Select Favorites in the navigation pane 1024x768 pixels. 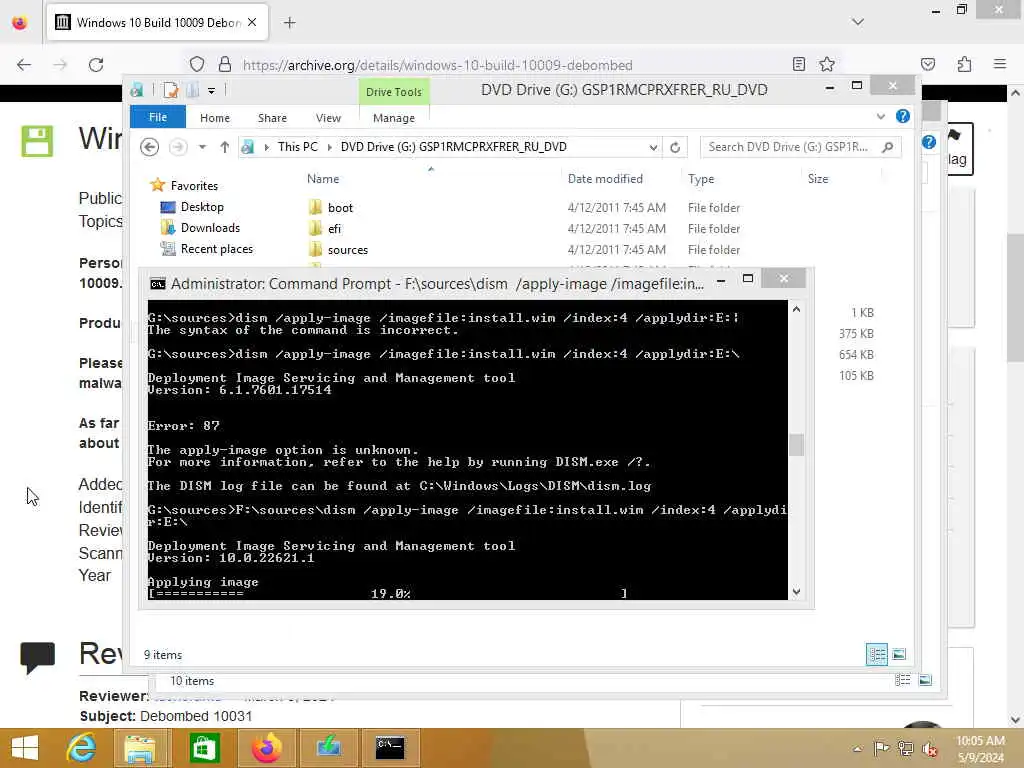point(194,185)
